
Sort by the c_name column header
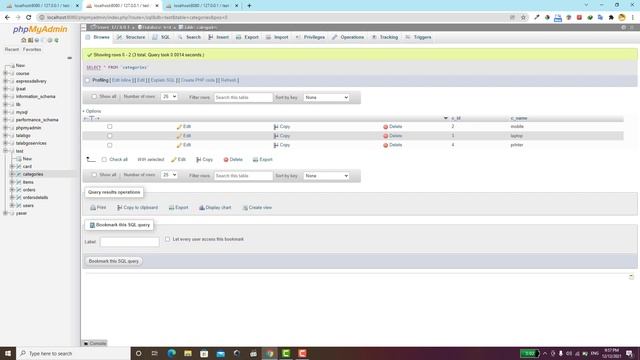pyautogui.click(x=519, y=118)
